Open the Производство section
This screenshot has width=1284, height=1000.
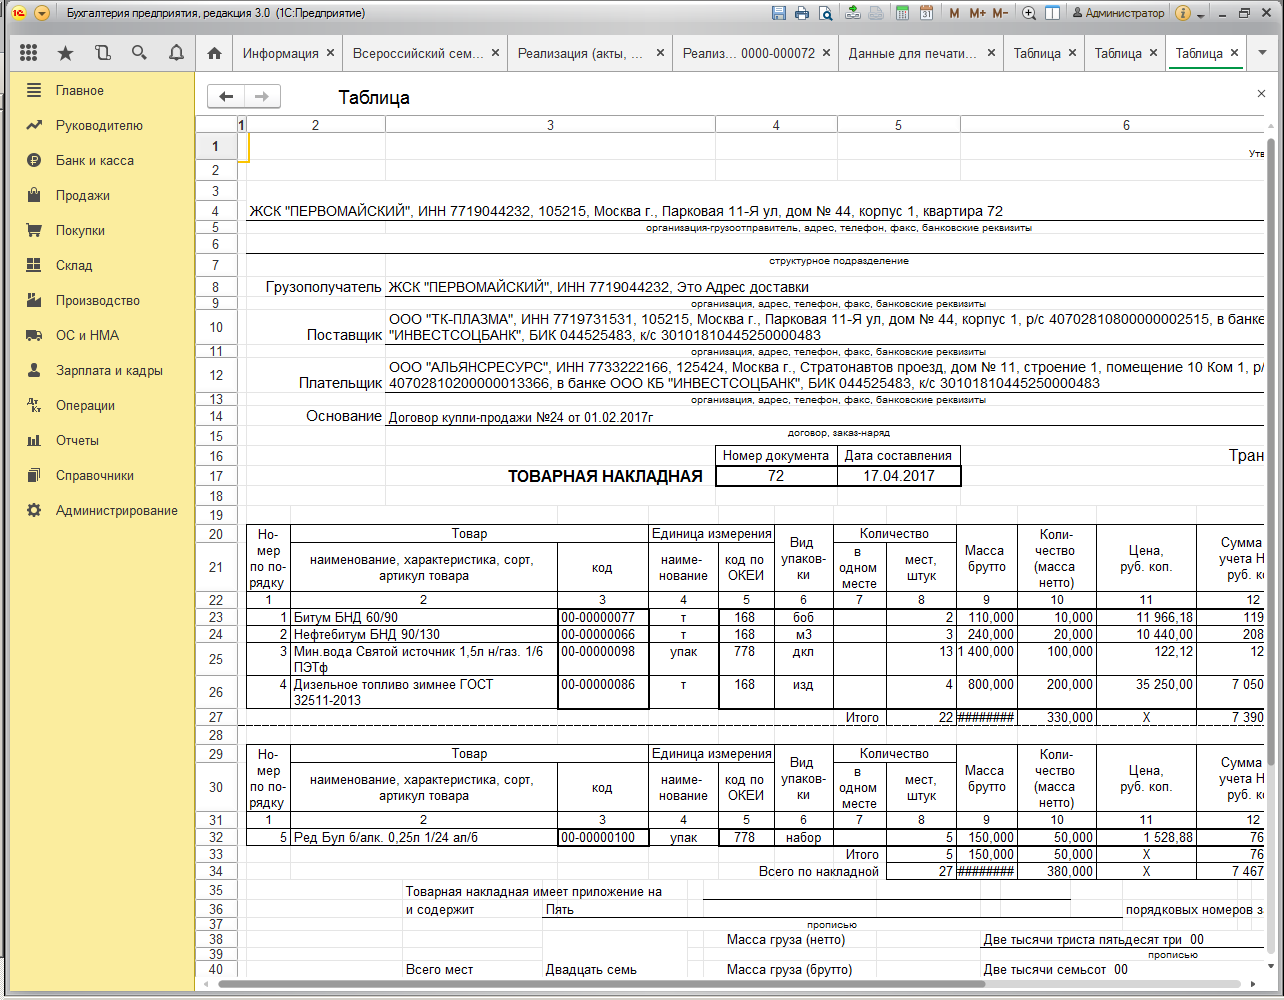98,300
